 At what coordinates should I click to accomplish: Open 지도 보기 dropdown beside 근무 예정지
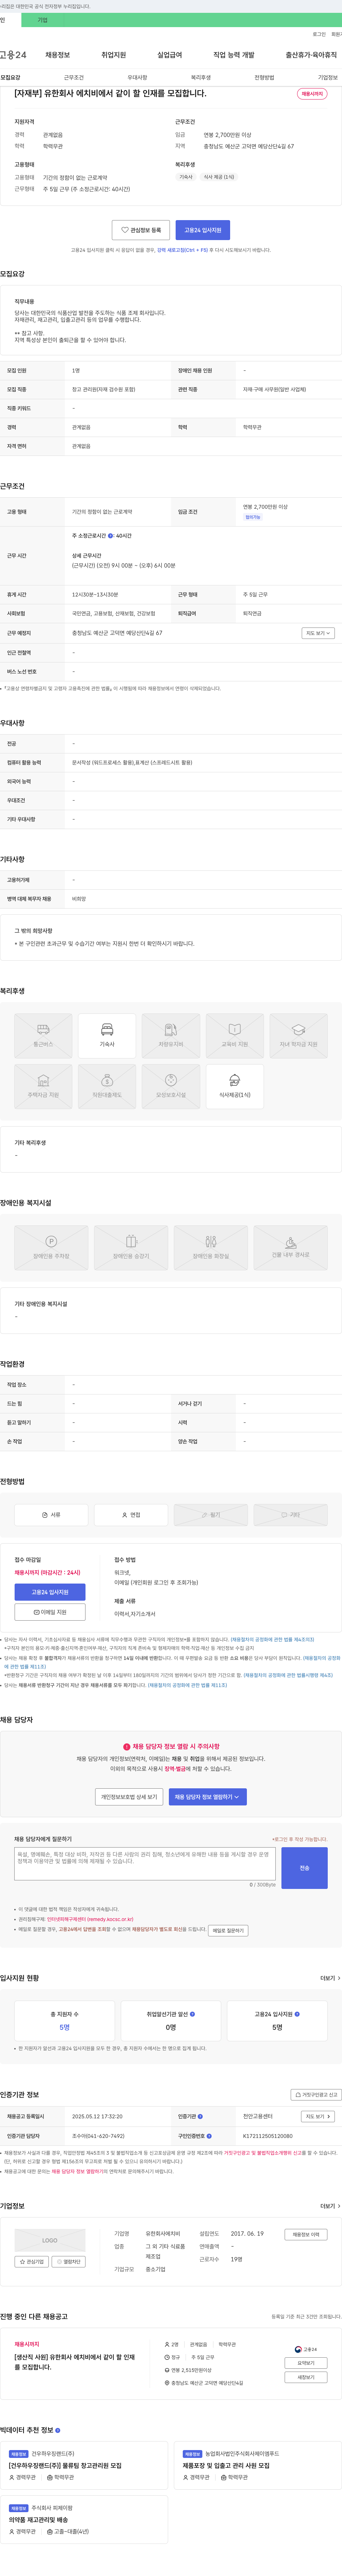pyautogui.click(x=318, y=633)
